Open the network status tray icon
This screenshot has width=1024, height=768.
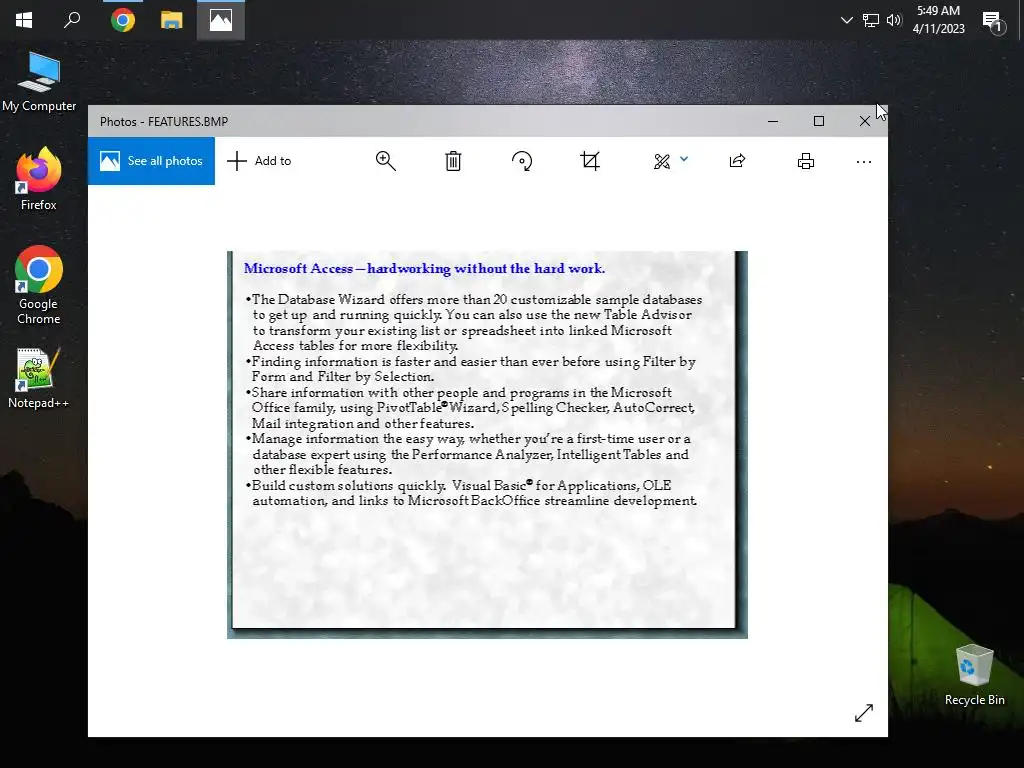pos(871,20)
